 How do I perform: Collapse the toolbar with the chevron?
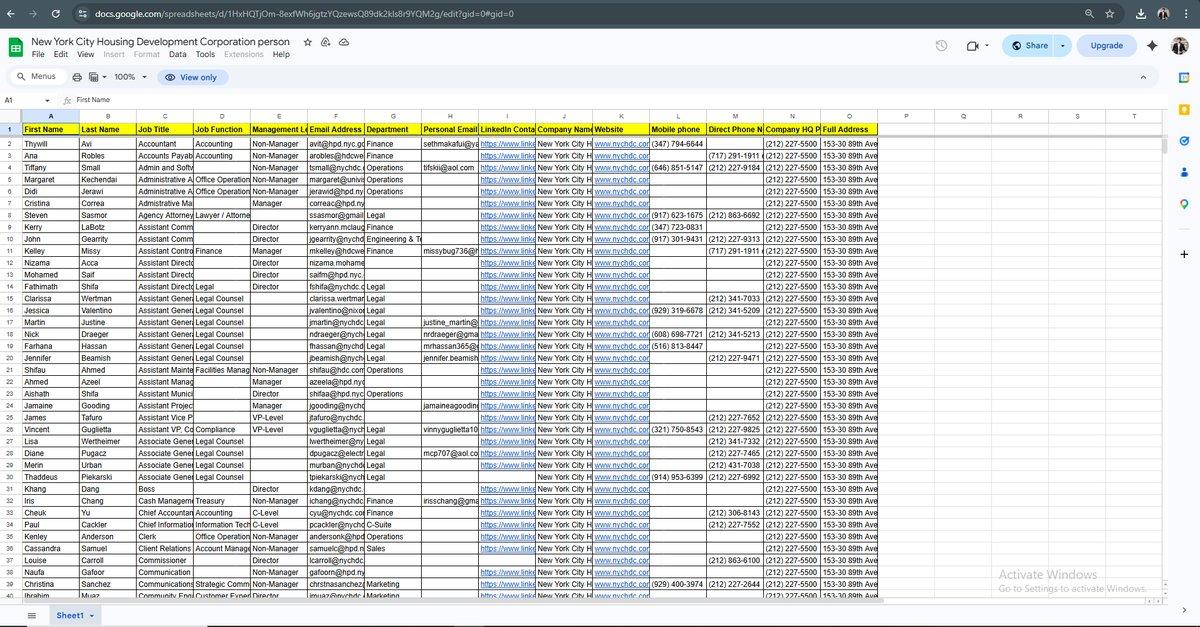(1143, 77)
